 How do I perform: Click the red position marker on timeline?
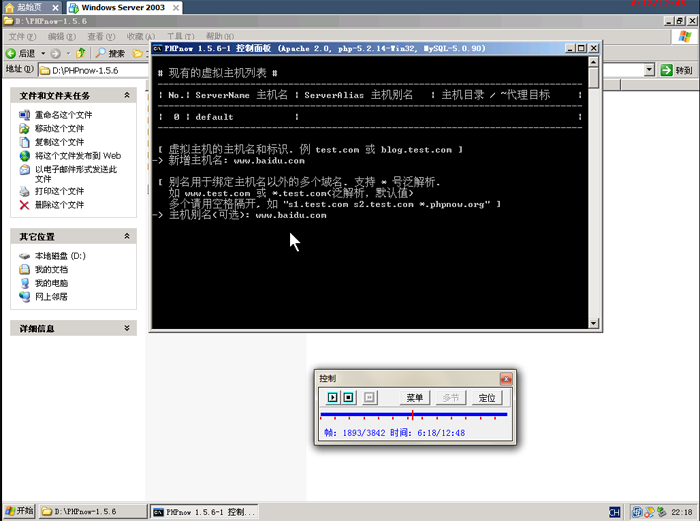[x=412, y=415]
